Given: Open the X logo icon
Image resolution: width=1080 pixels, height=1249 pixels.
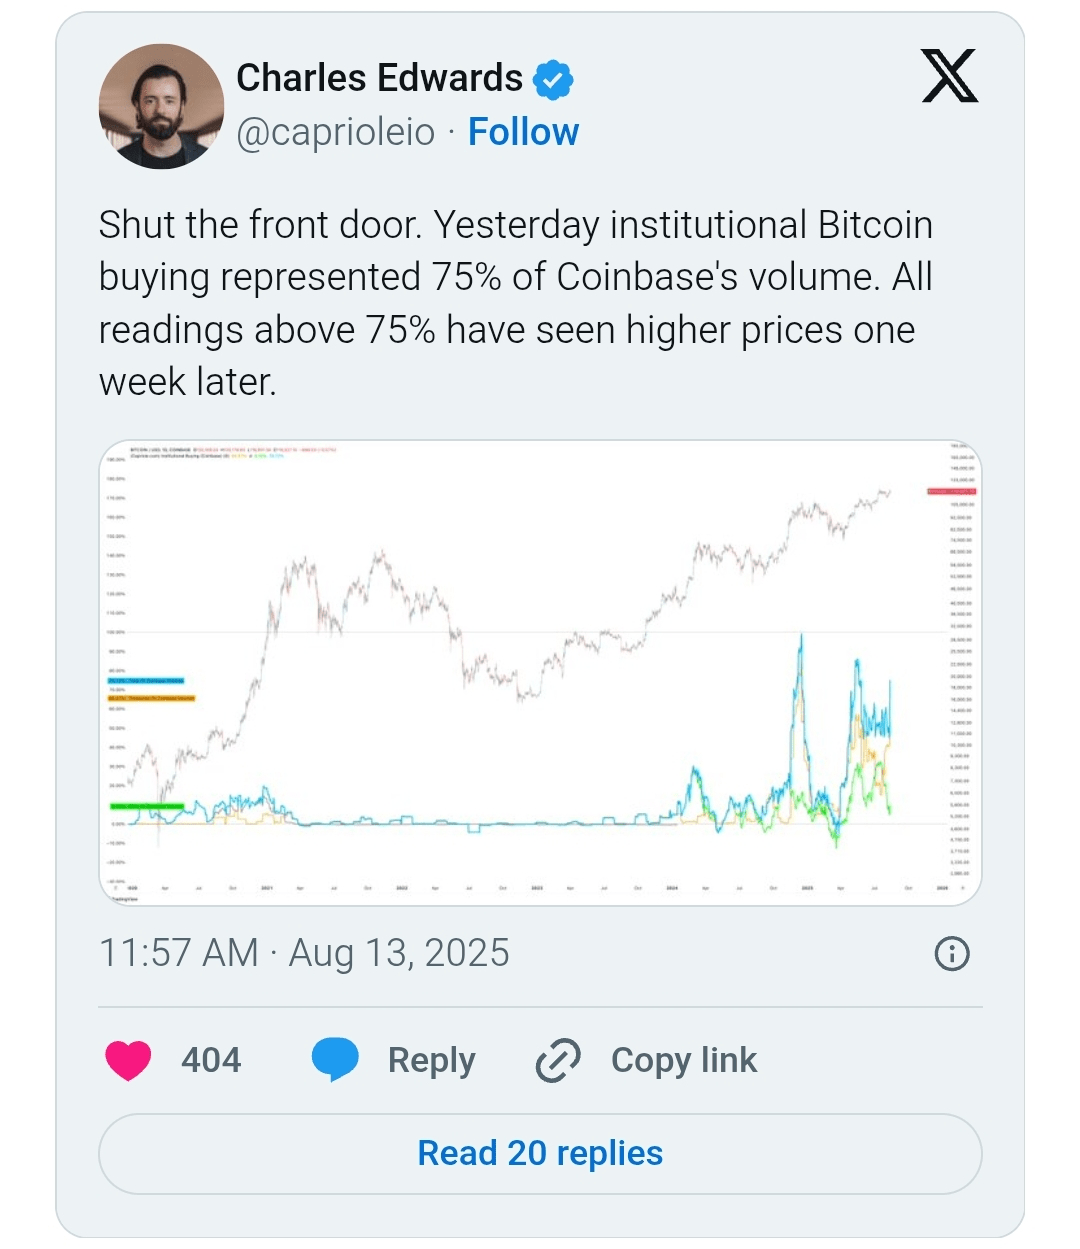Looking at the screenshot, I should (949, 76).
